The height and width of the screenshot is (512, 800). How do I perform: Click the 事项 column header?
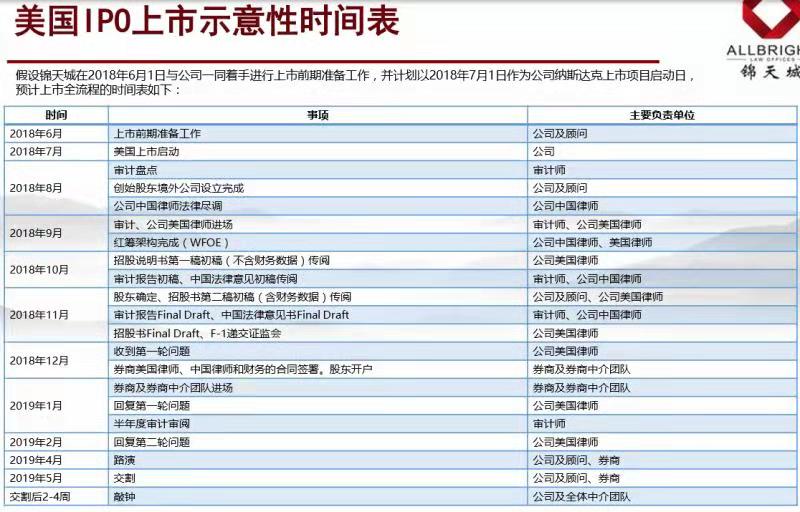point(318,116)
